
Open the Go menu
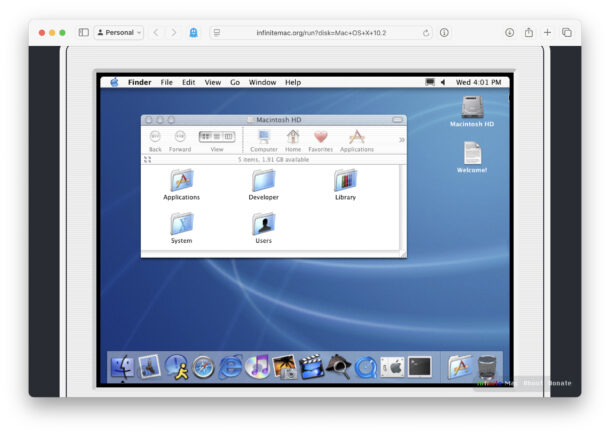click(235, 82)
